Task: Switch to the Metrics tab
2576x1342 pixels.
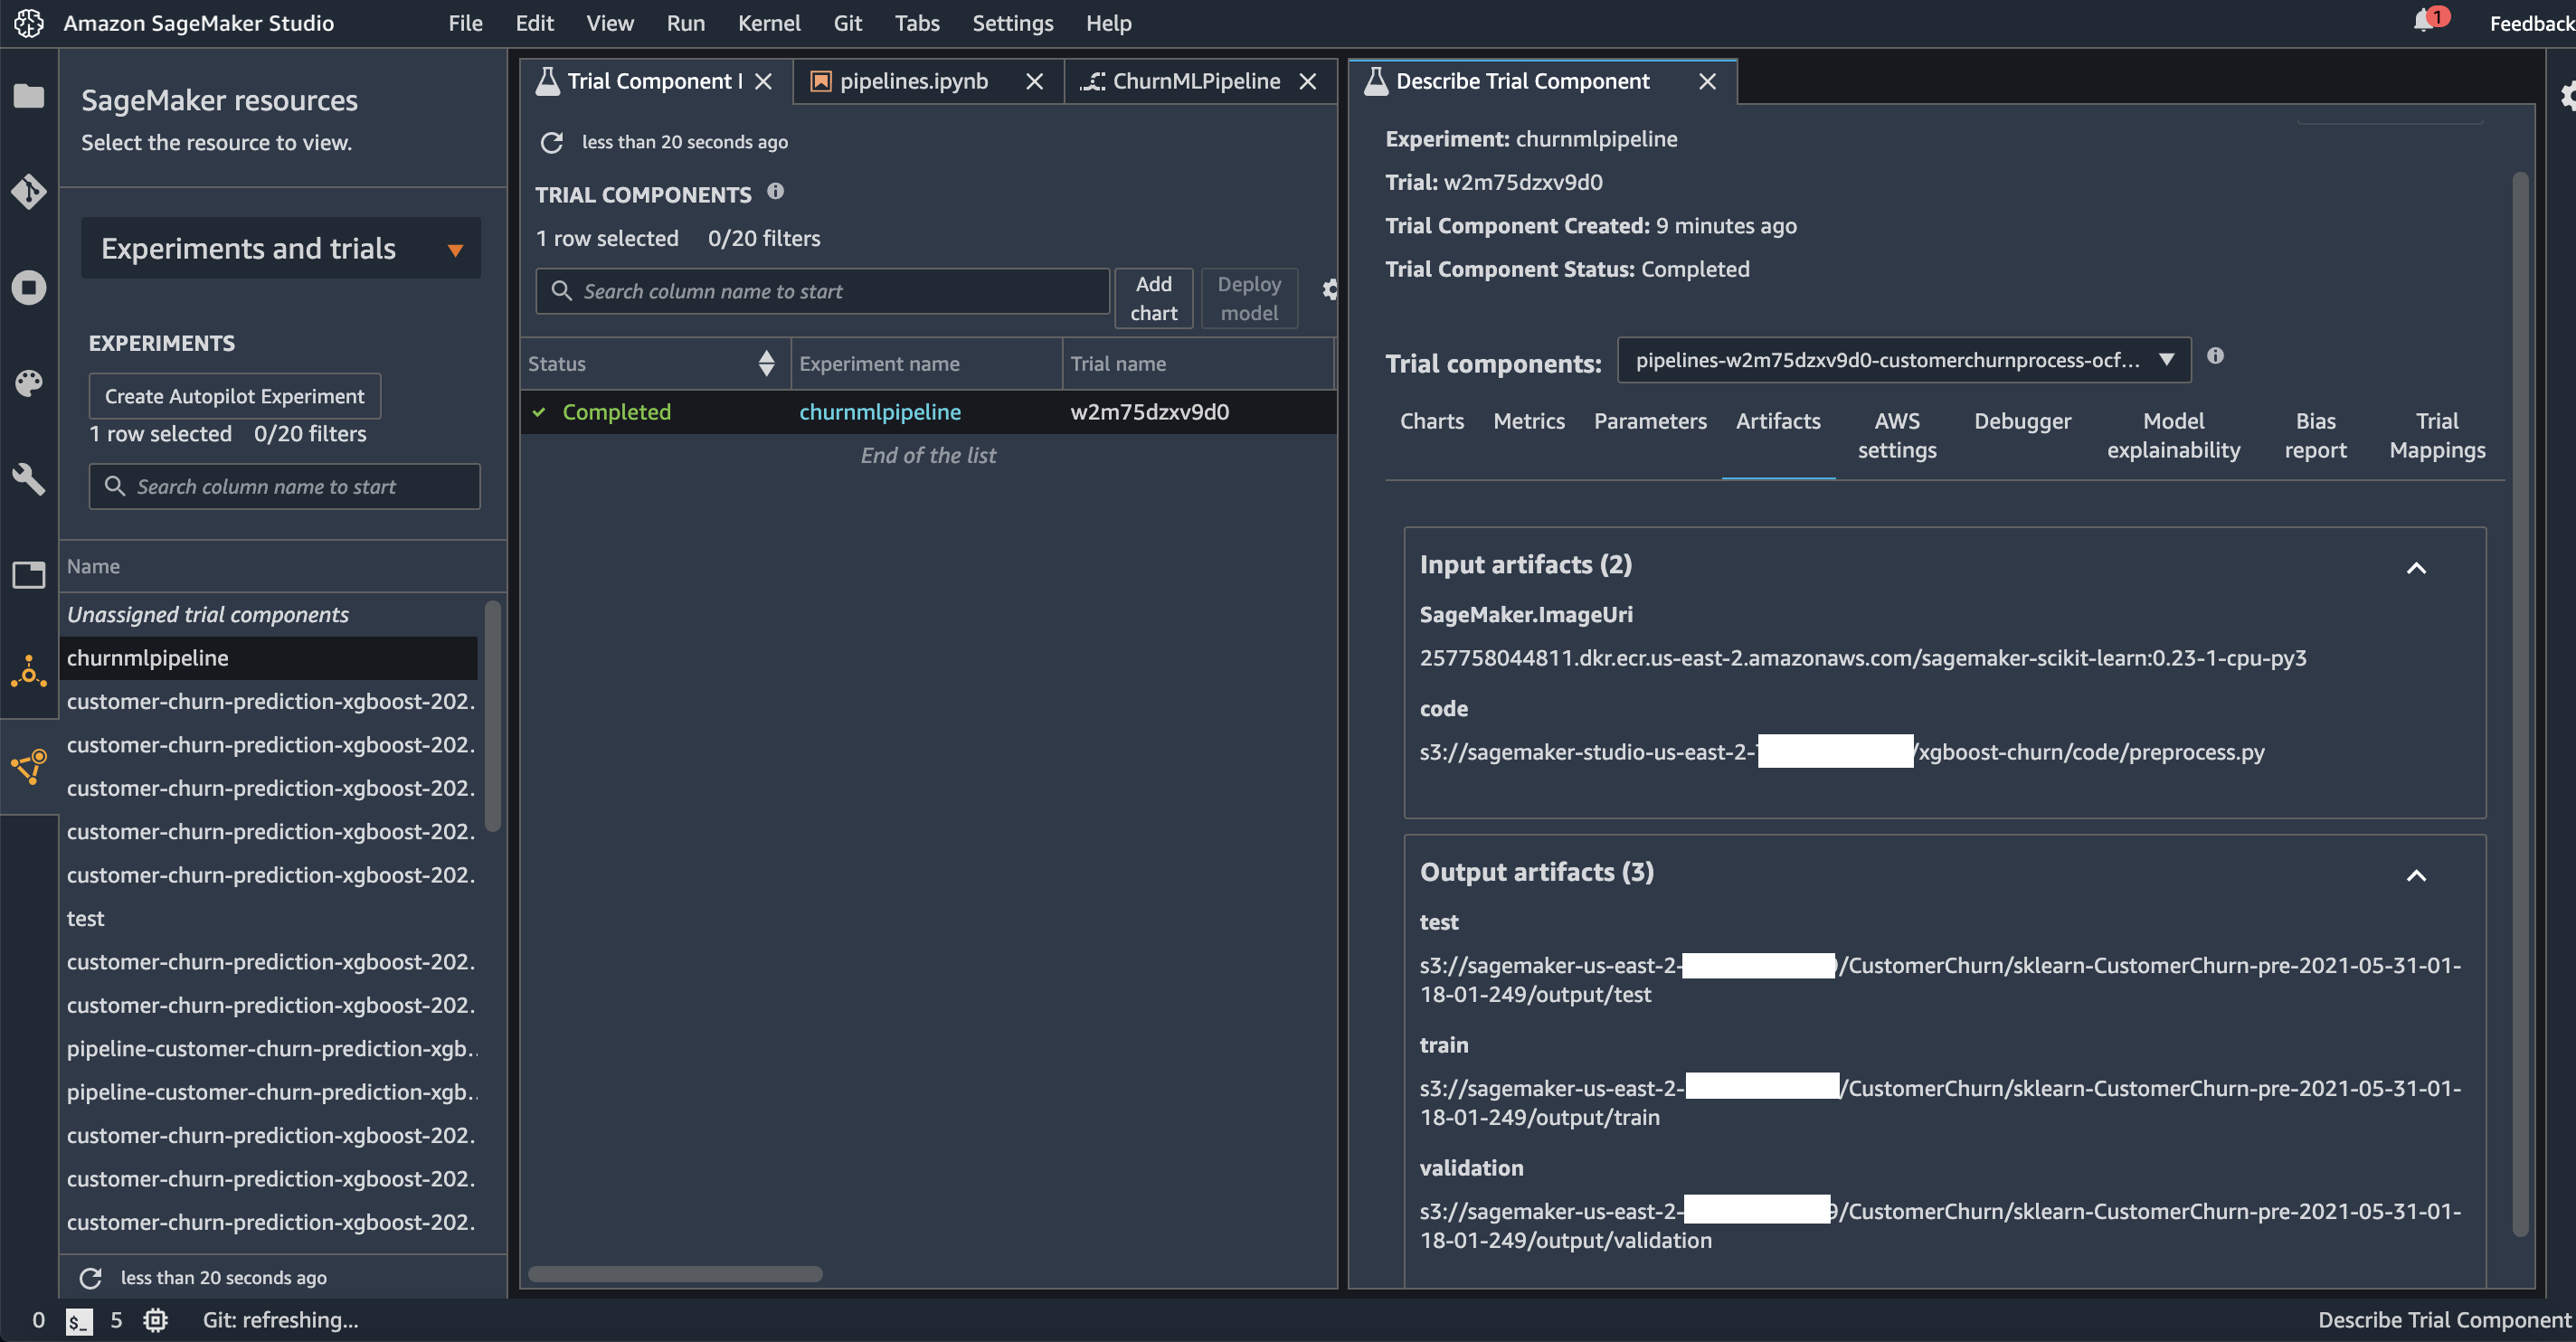Action: [x=1528, y=421]
